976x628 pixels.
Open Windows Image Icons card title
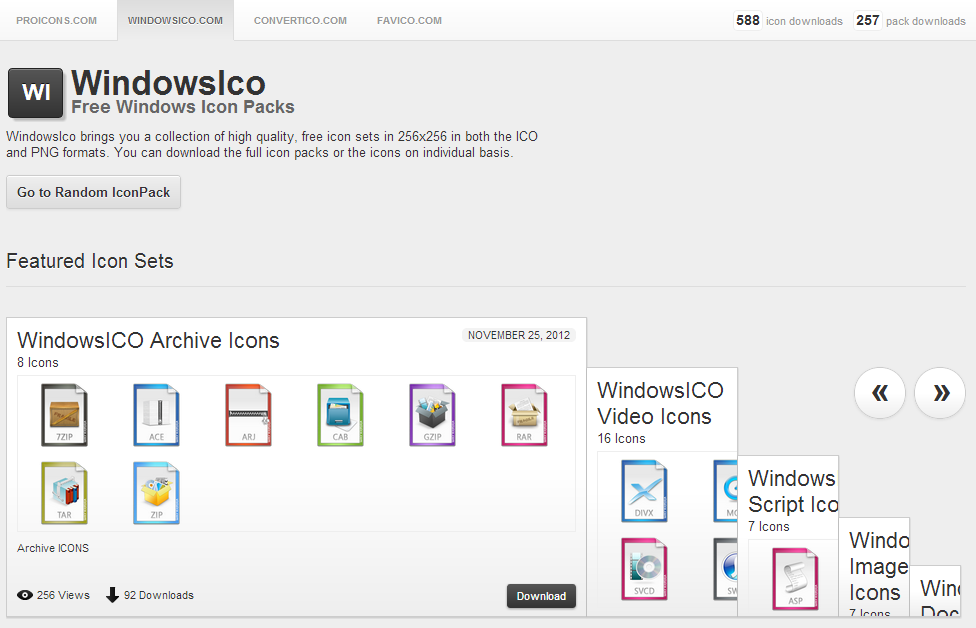tap(879, 566)
